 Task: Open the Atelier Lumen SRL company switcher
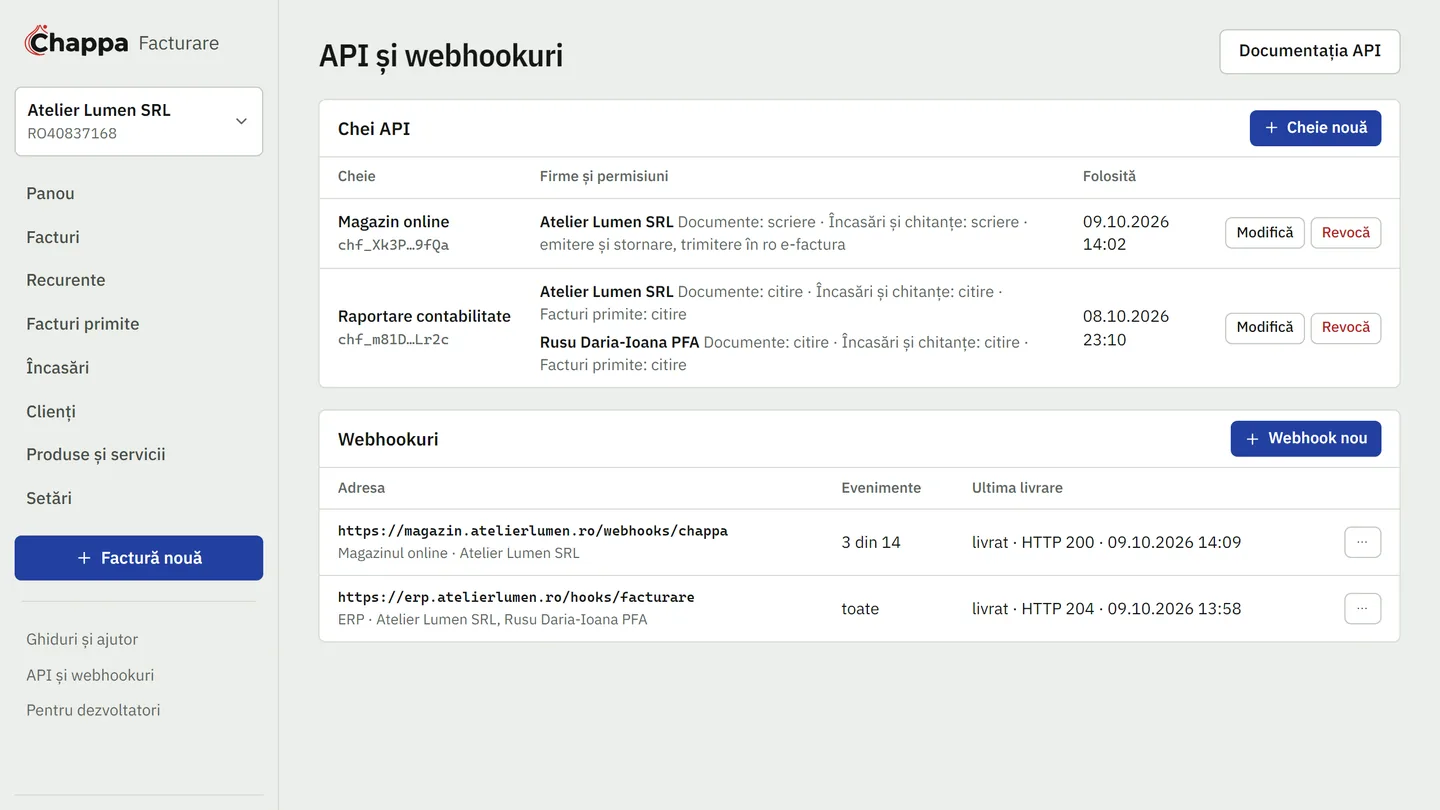tap(139, 121)
